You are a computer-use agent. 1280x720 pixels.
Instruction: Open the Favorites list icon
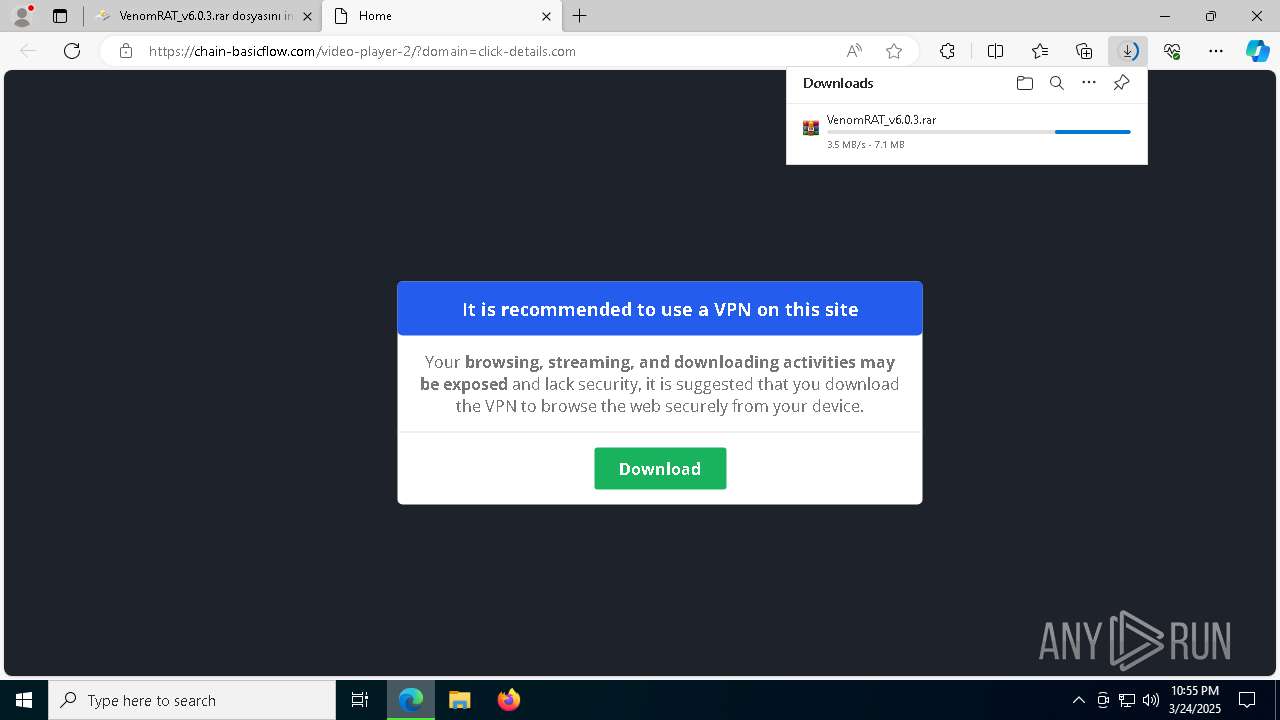(1040, 51)
